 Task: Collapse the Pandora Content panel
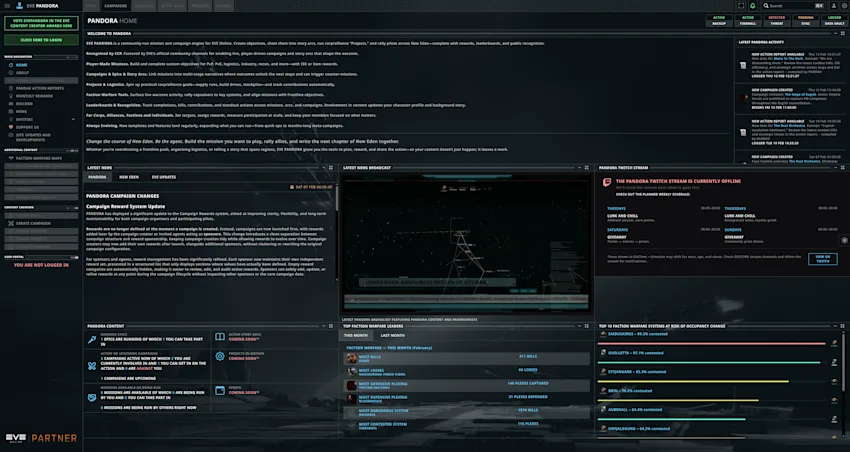click(x=324, y=326)
